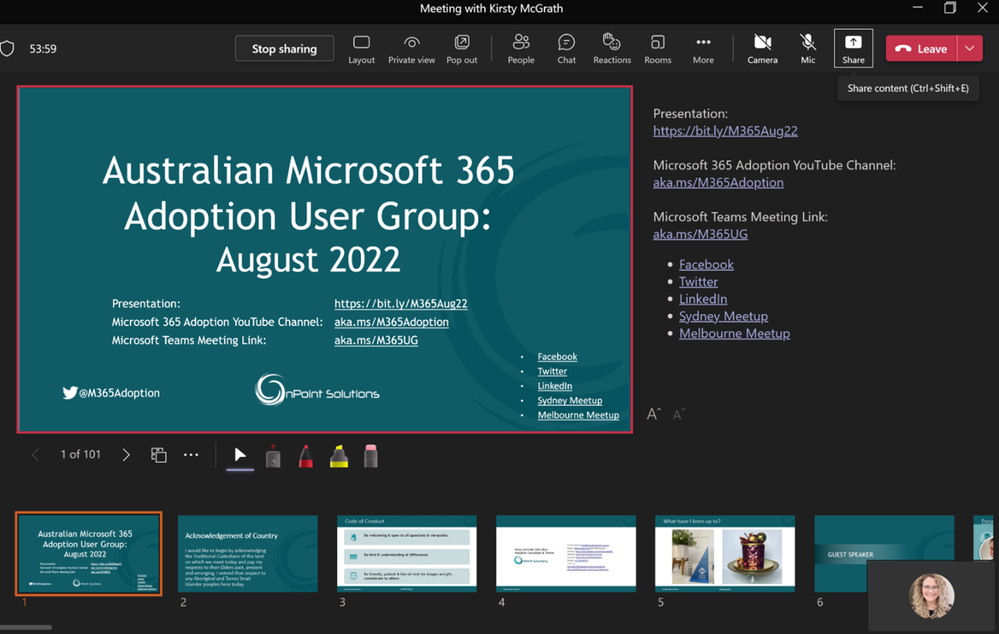Select the laser pointer tool

click(273, 456)
